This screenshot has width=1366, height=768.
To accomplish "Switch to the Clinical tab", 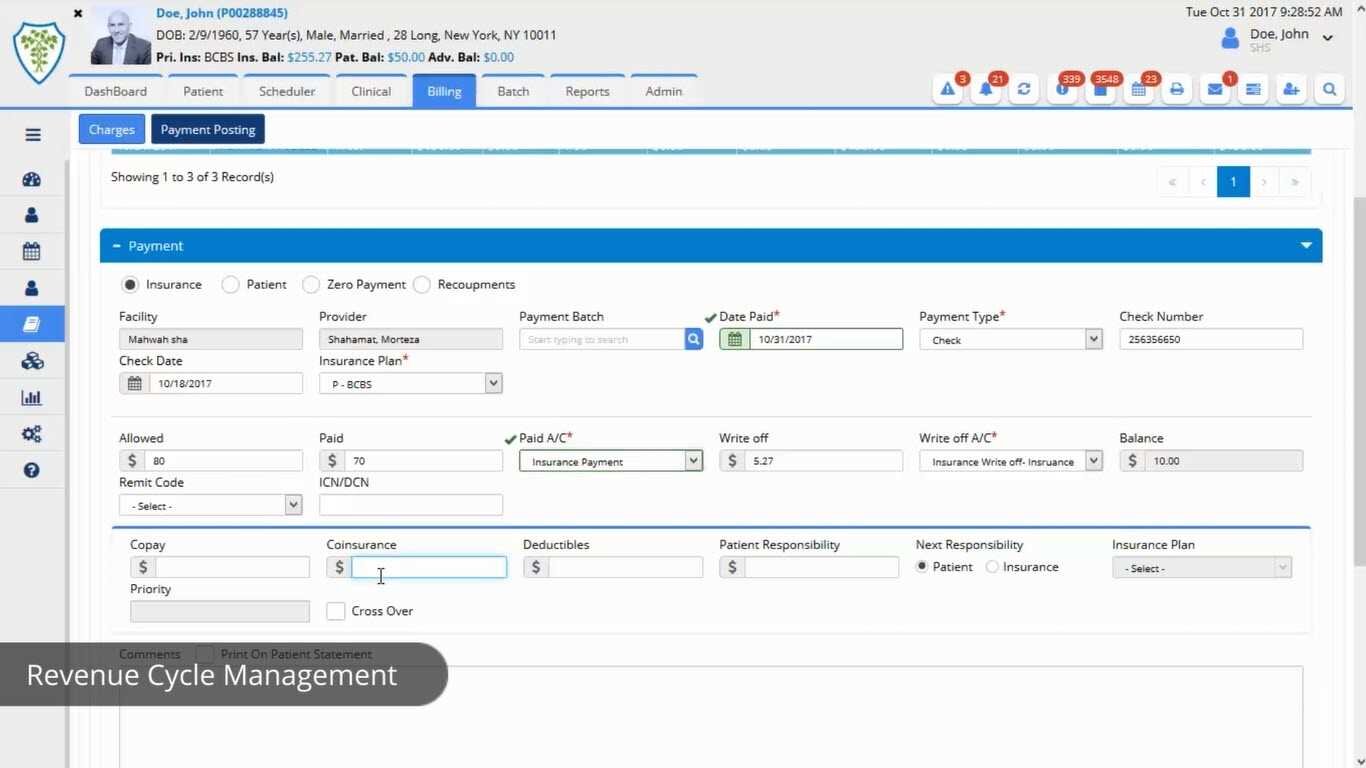I will (x=371, y=91).
